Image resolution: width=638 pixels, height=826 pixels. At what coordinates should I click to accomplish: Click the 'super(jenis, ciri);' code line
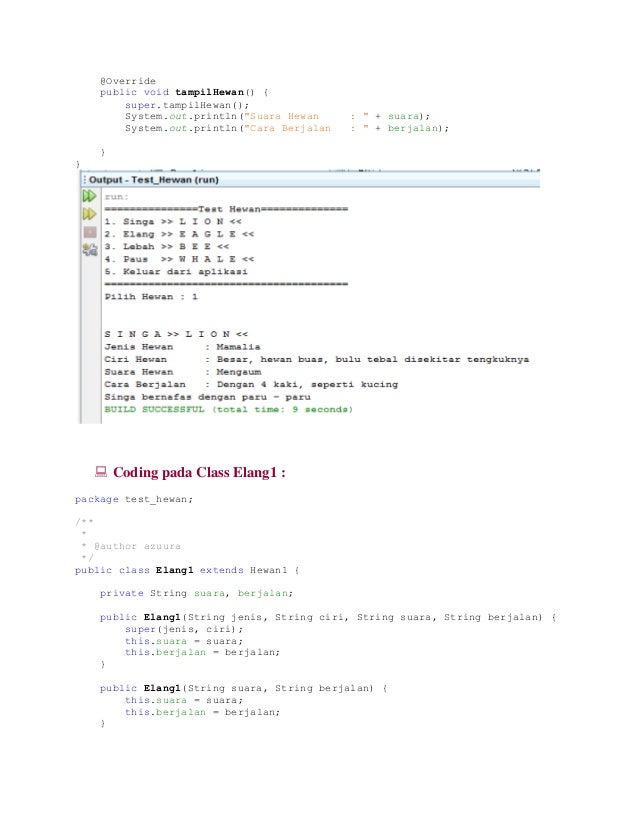(x=184, y=629)
